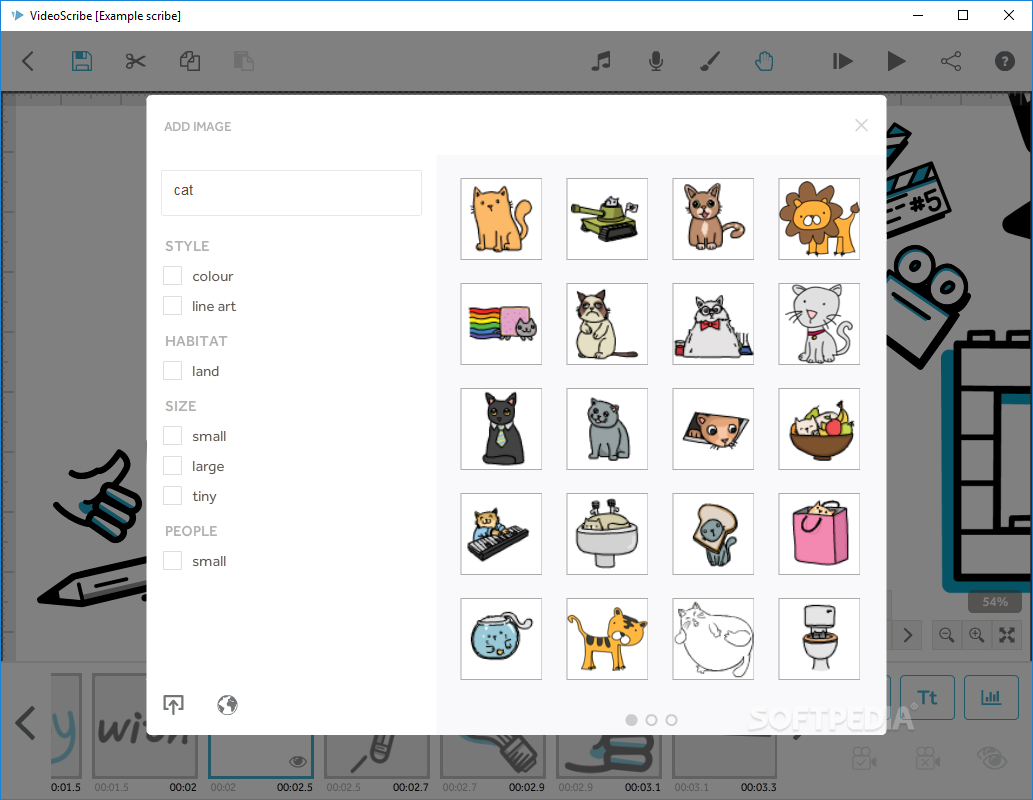Screen dimensions: 1033x800
Task: Click the save scribe floppy icon
Action: tap(82, 61)
